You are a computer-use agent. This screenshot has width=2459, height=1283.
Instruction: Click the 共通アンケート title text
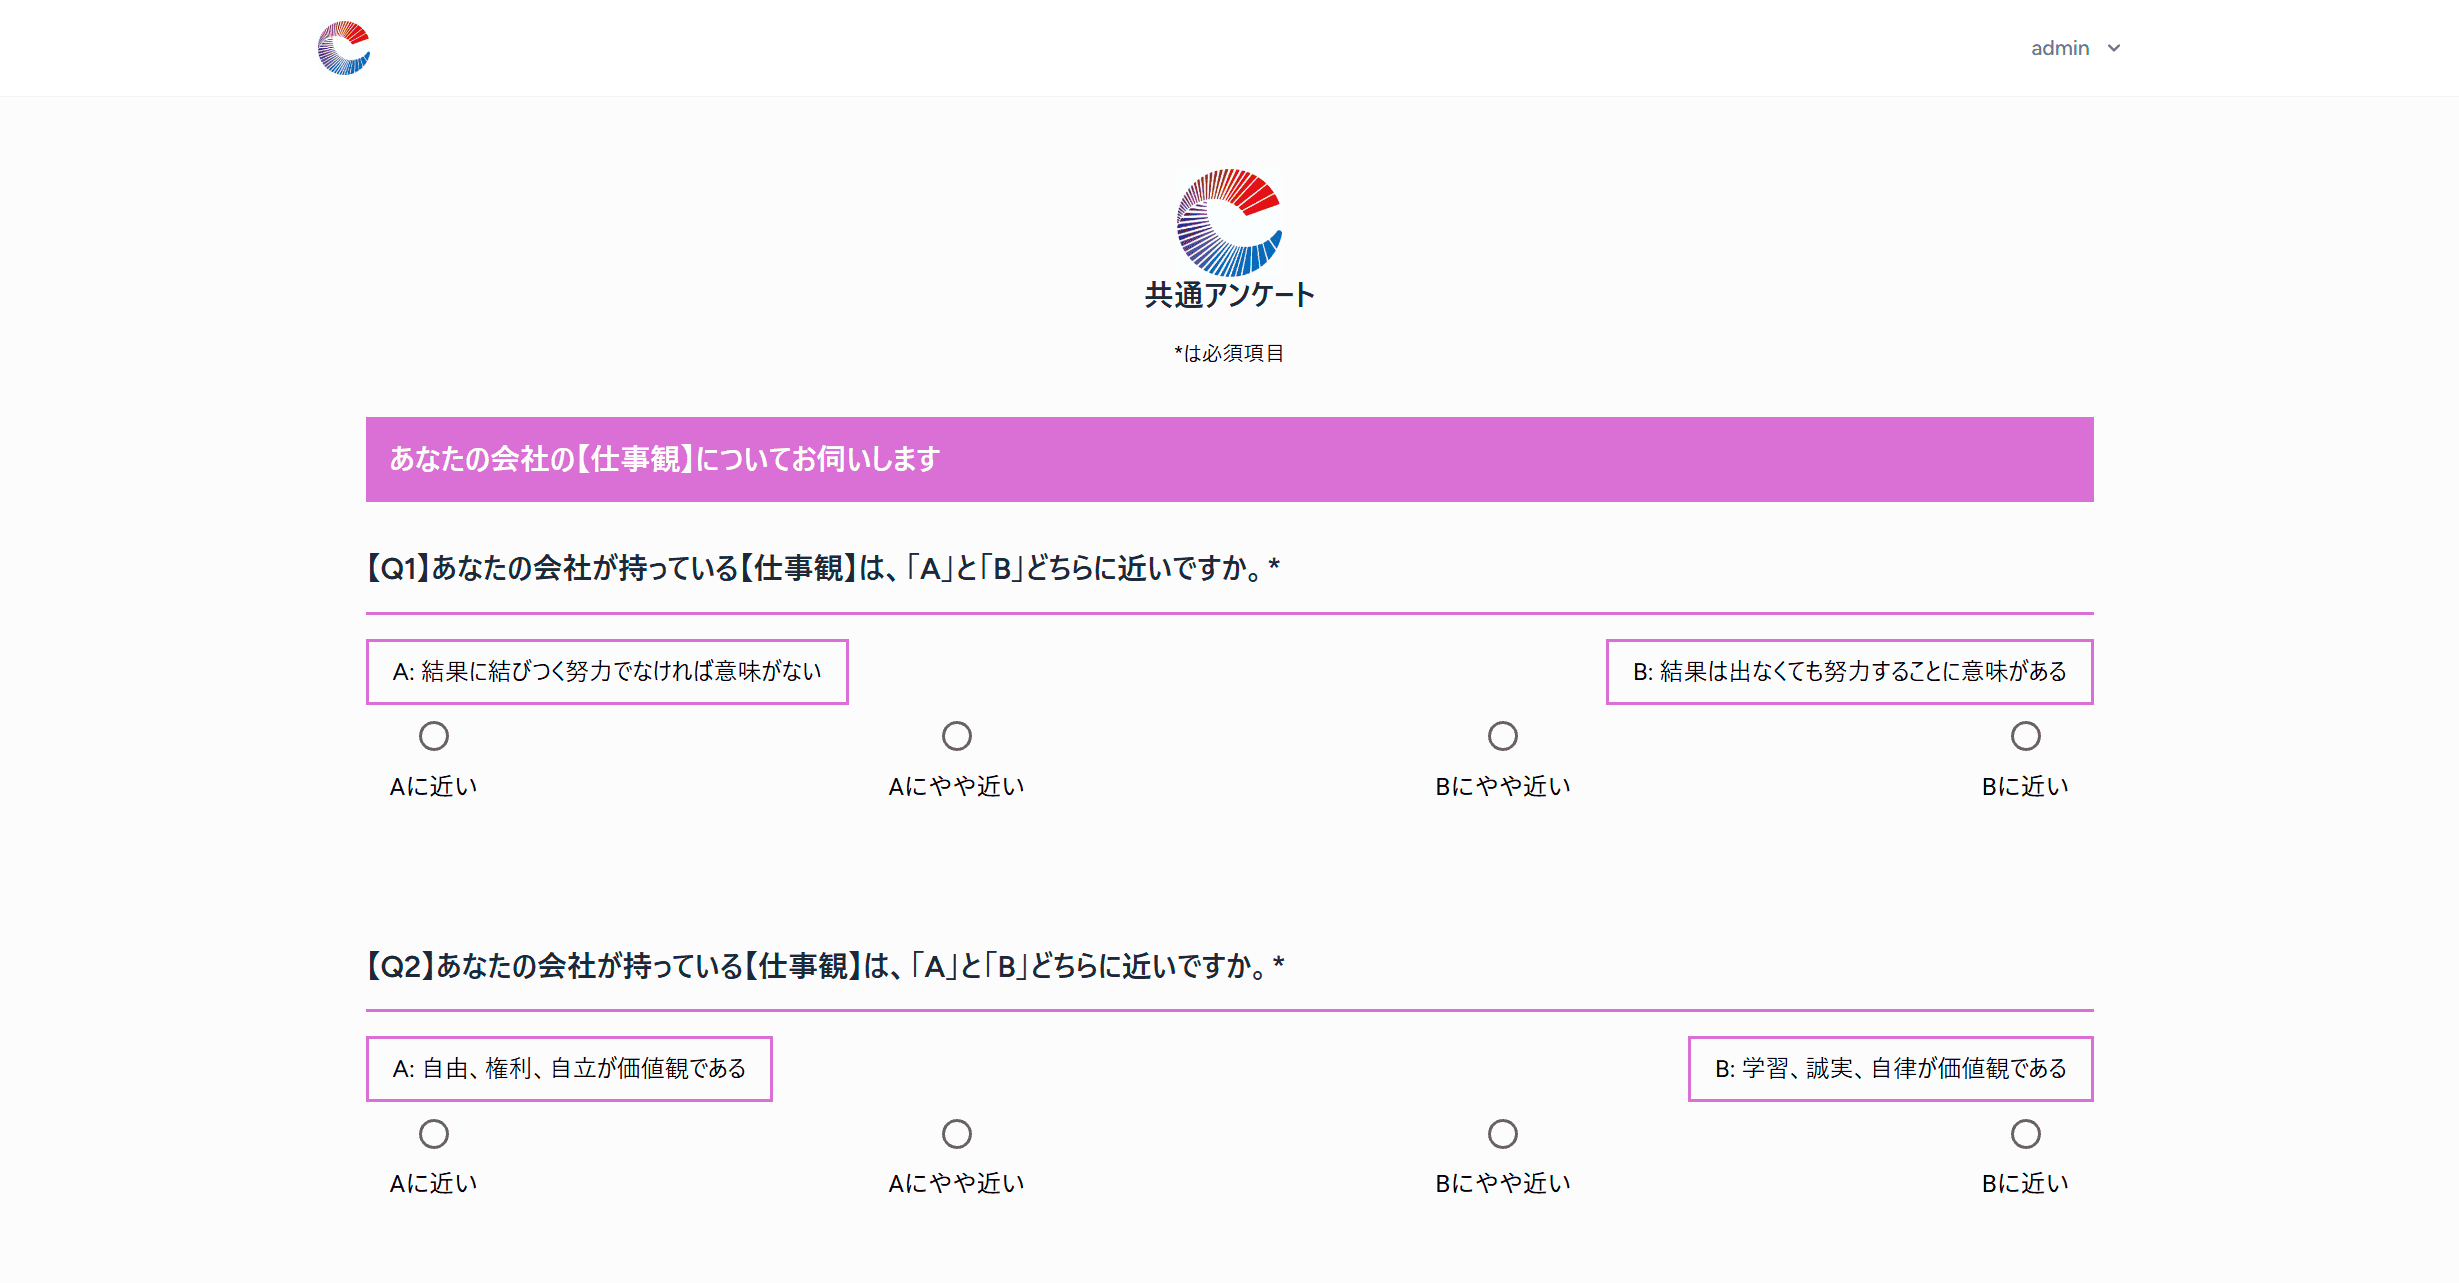(x=1229, y=295)
